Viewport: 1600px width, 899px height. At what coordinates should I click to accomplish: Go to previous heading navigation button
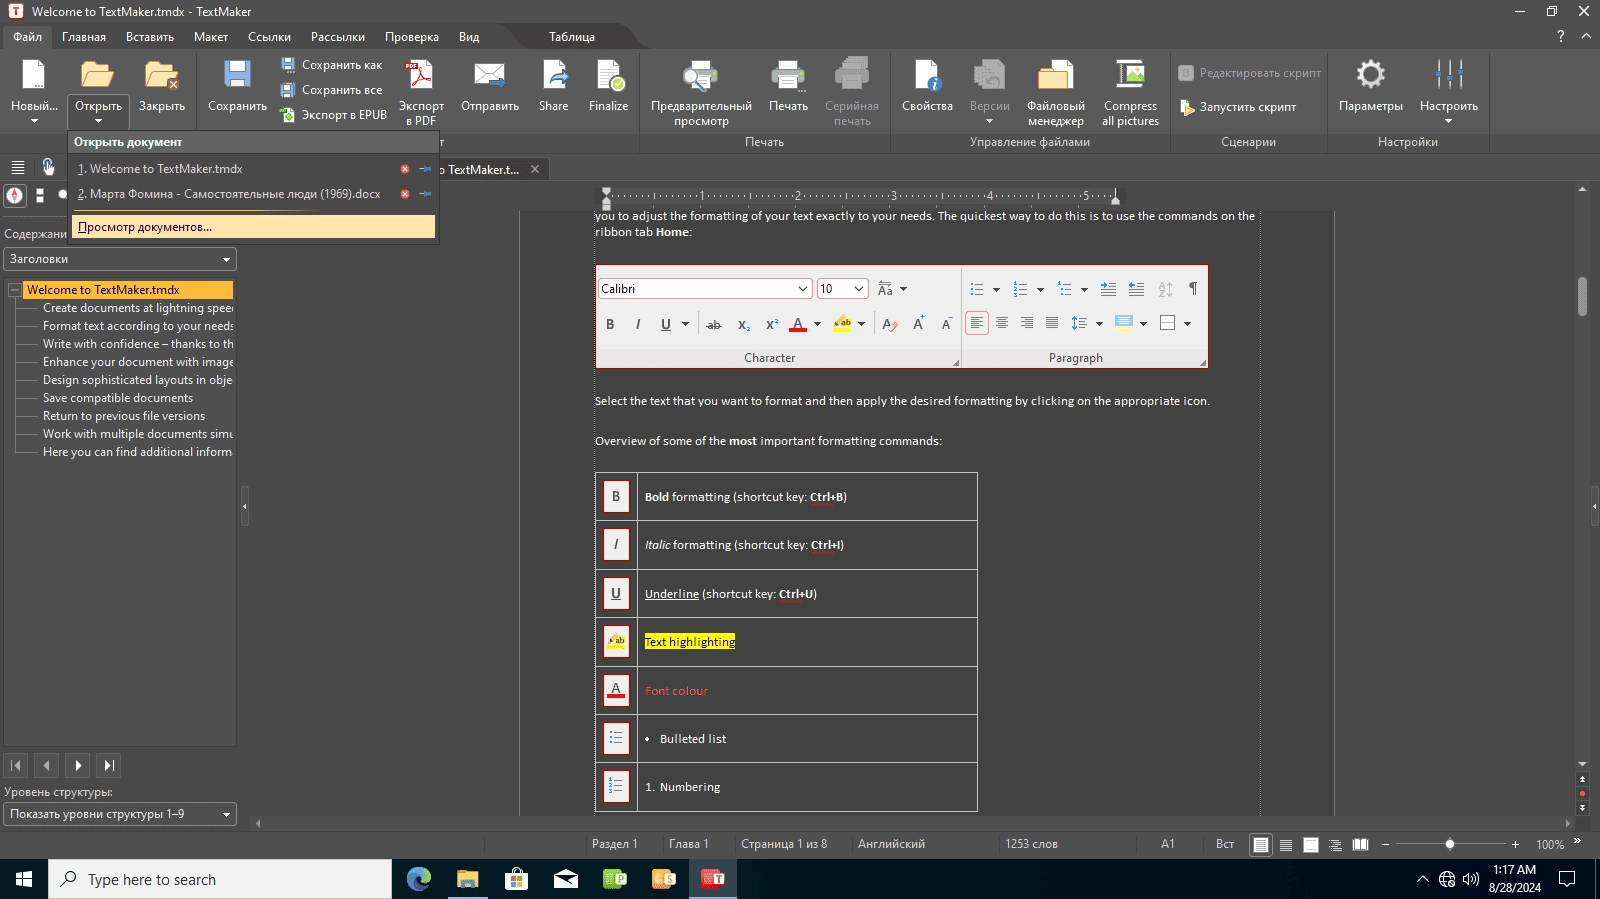click(x=47, y=765)
